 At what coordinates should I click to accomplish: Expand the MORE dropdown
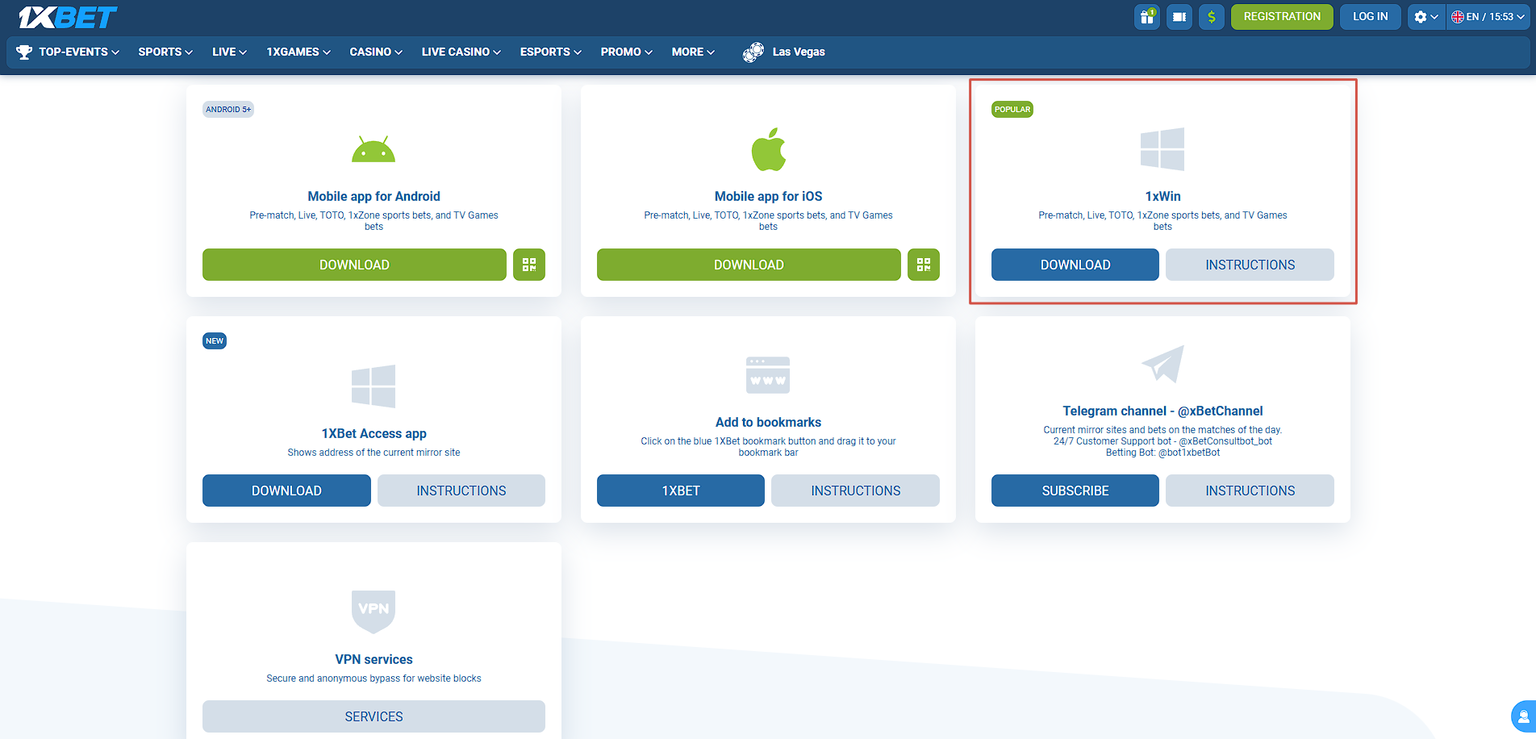692,51
